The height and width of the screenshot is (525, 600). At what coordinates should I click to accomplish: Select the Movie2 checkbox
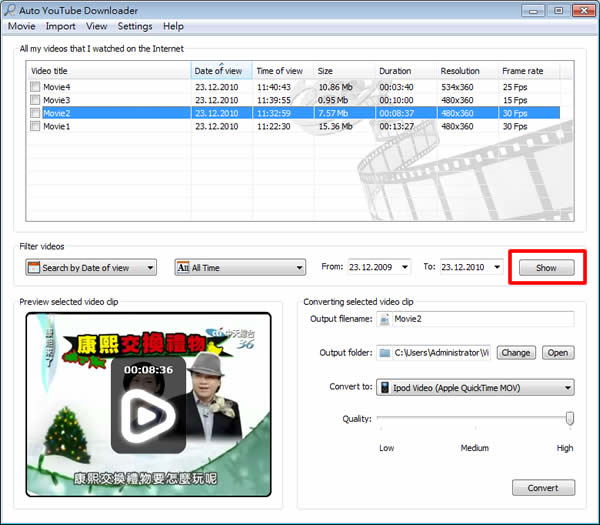pyautogui.click(x=36, y=114)
